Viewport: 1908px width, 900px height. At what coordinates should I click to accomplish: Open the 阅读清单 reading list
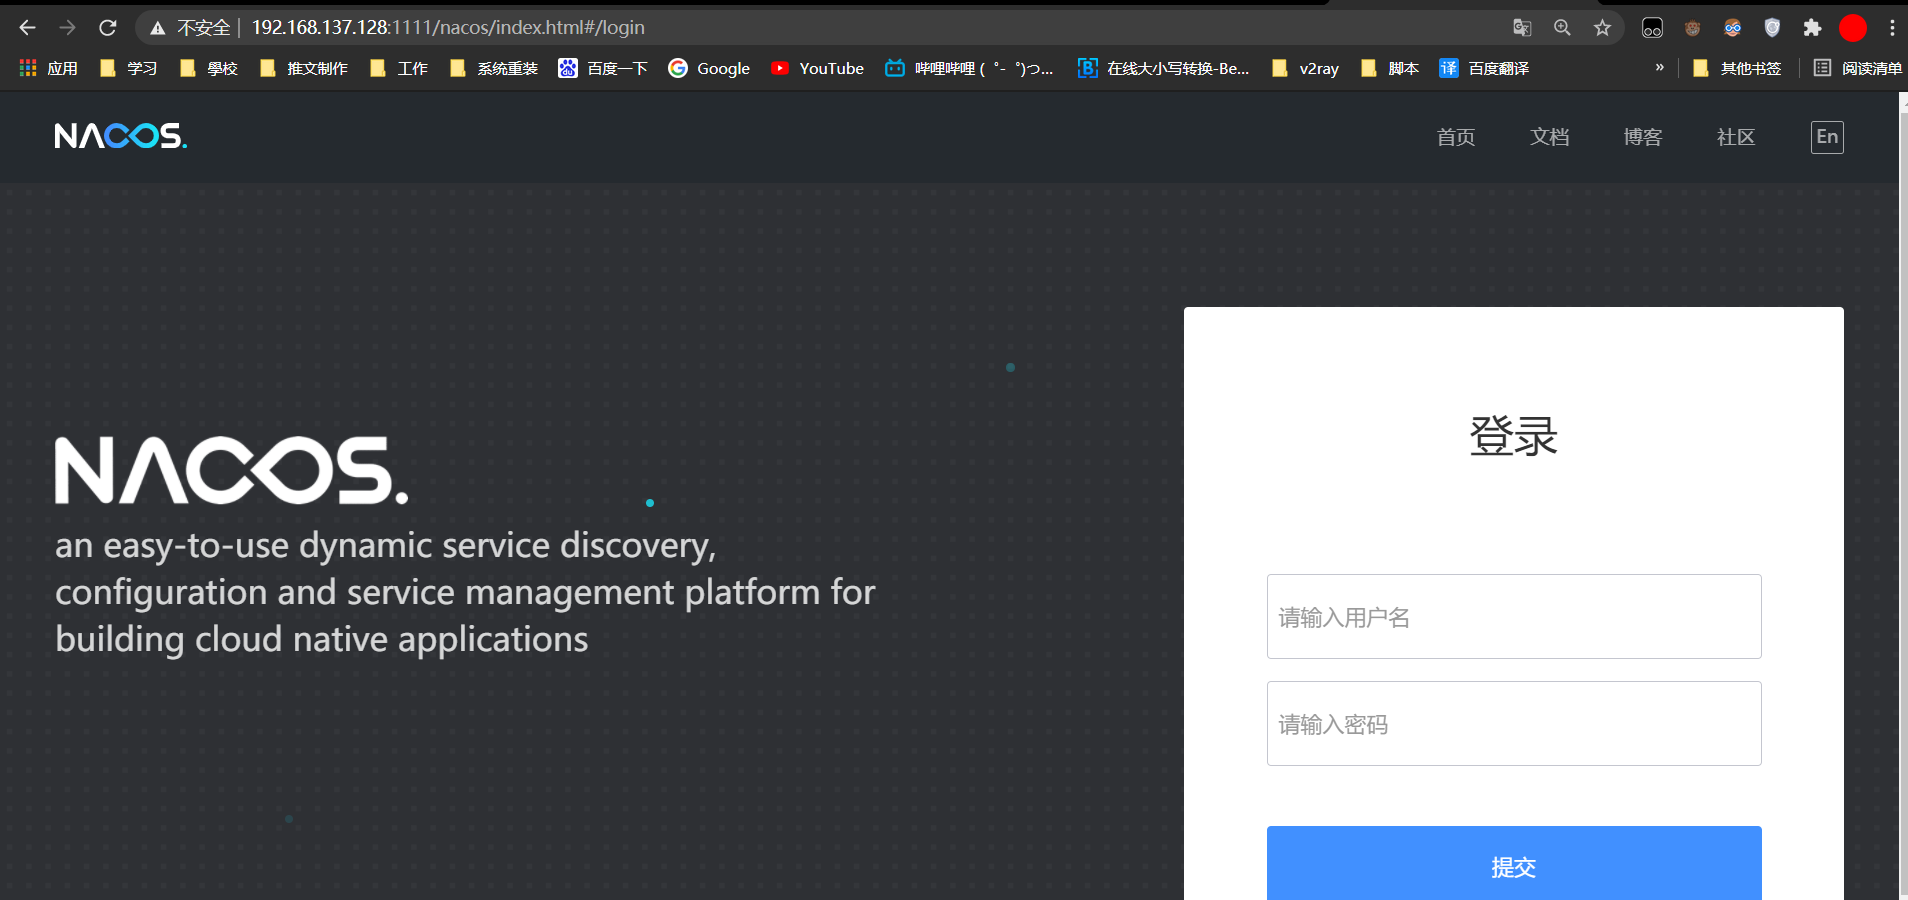point(1857,68)
